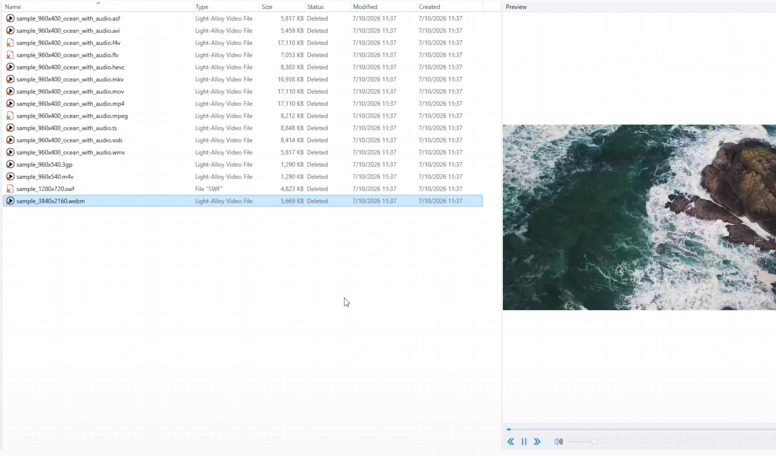The image size is (776, 456).
Task: Sort files by Type column header
Action: 226,6
